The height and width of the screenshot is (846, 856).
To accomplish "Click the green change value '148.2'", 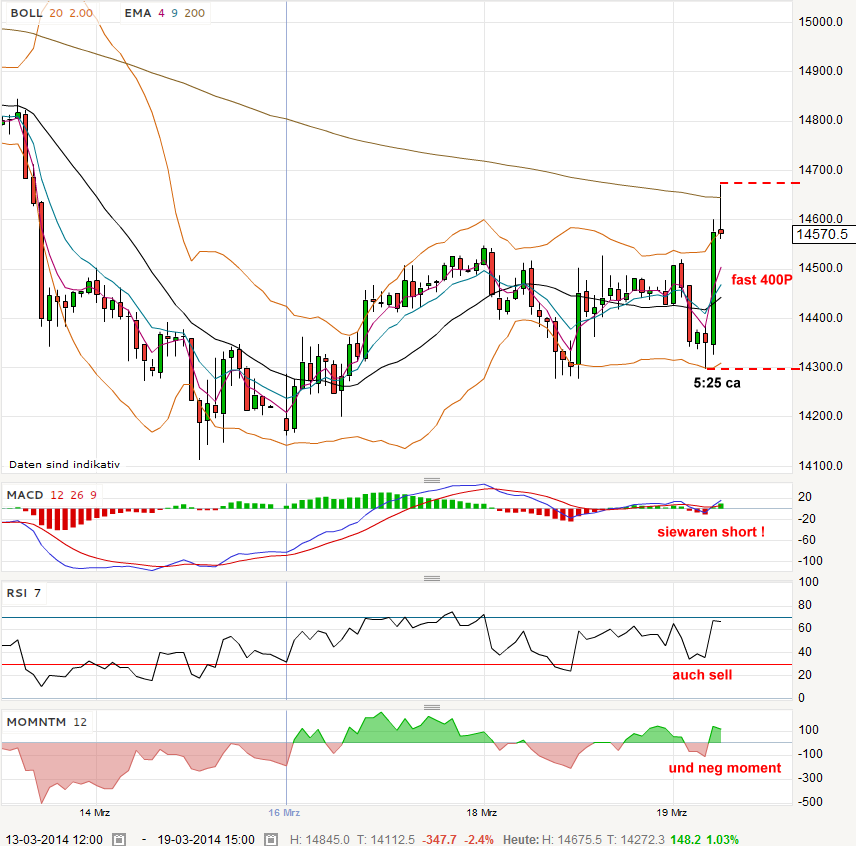I will [685, 839].
